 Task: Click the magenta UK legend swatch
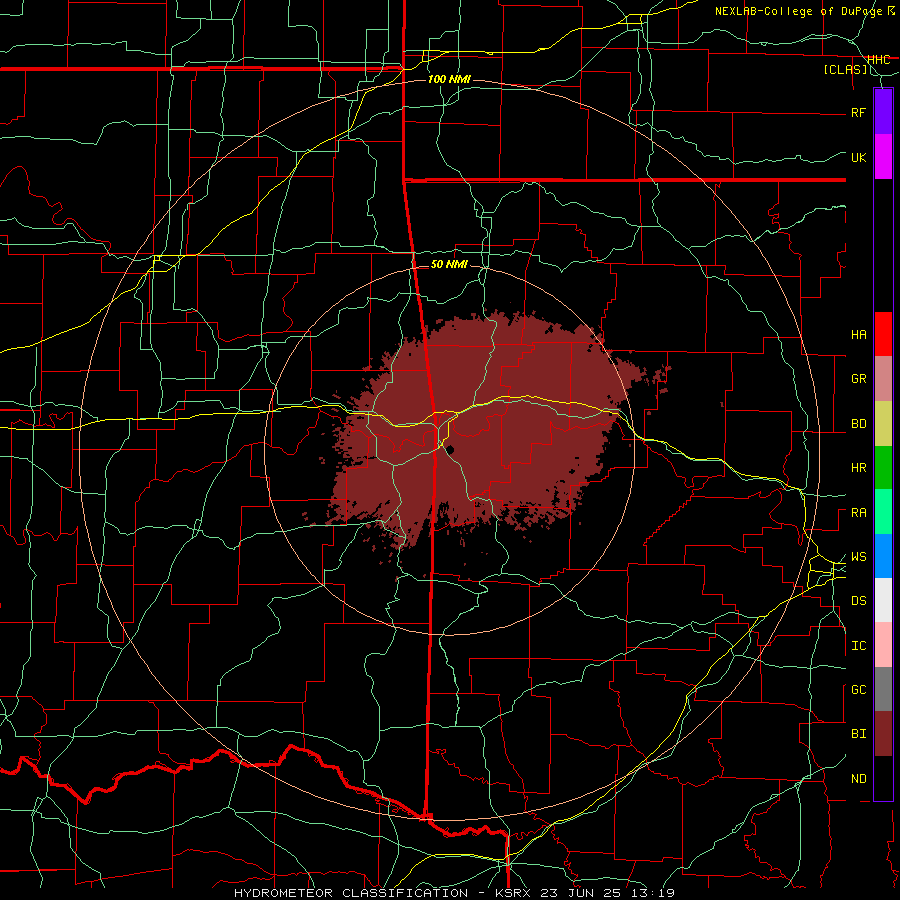coord(883,157)
